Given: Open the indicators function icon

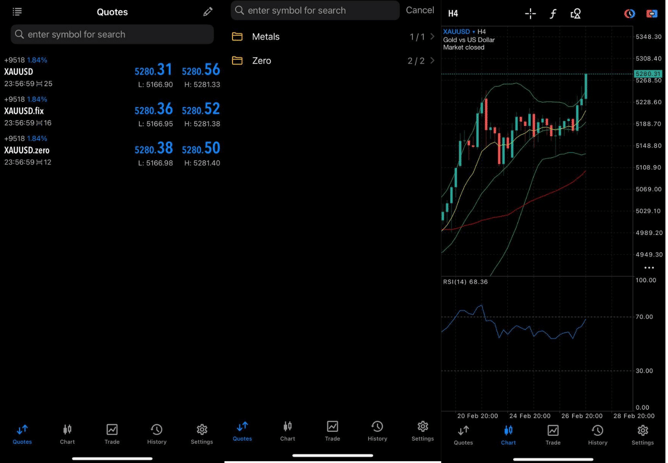Looking at the screenshot, I should click(553, 14).
